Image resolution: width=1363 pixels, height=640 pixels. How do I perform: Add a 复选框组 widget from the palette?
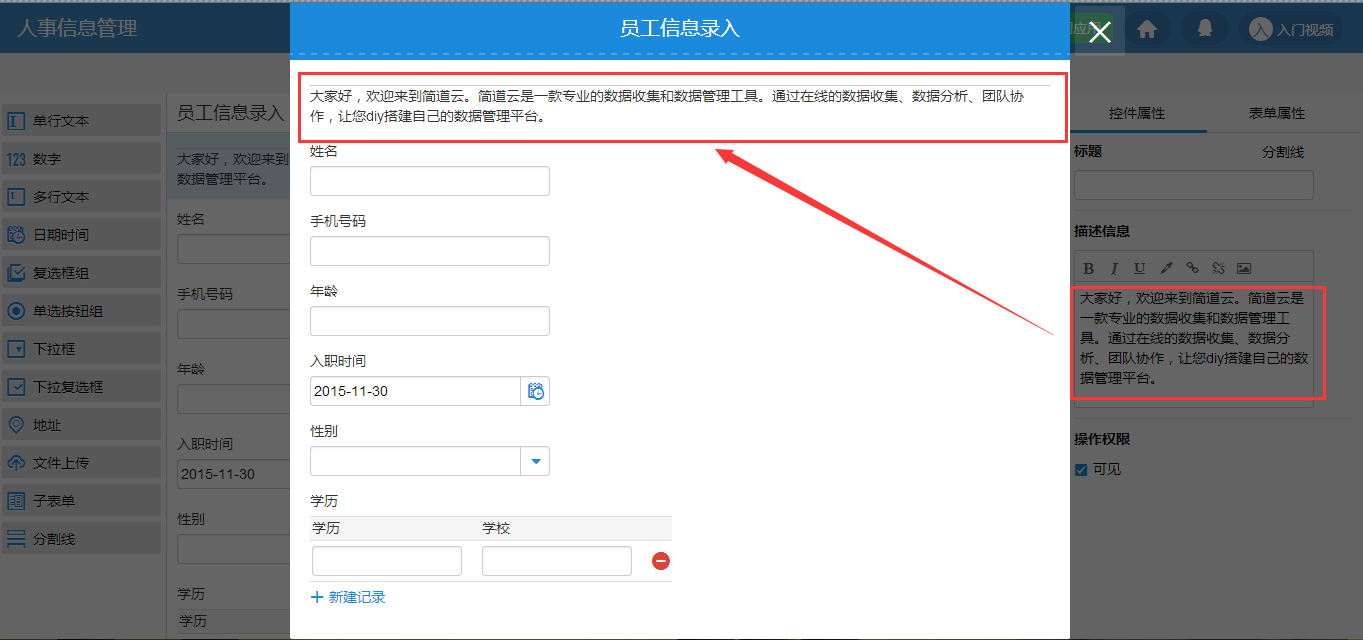(x=81, y=273)
